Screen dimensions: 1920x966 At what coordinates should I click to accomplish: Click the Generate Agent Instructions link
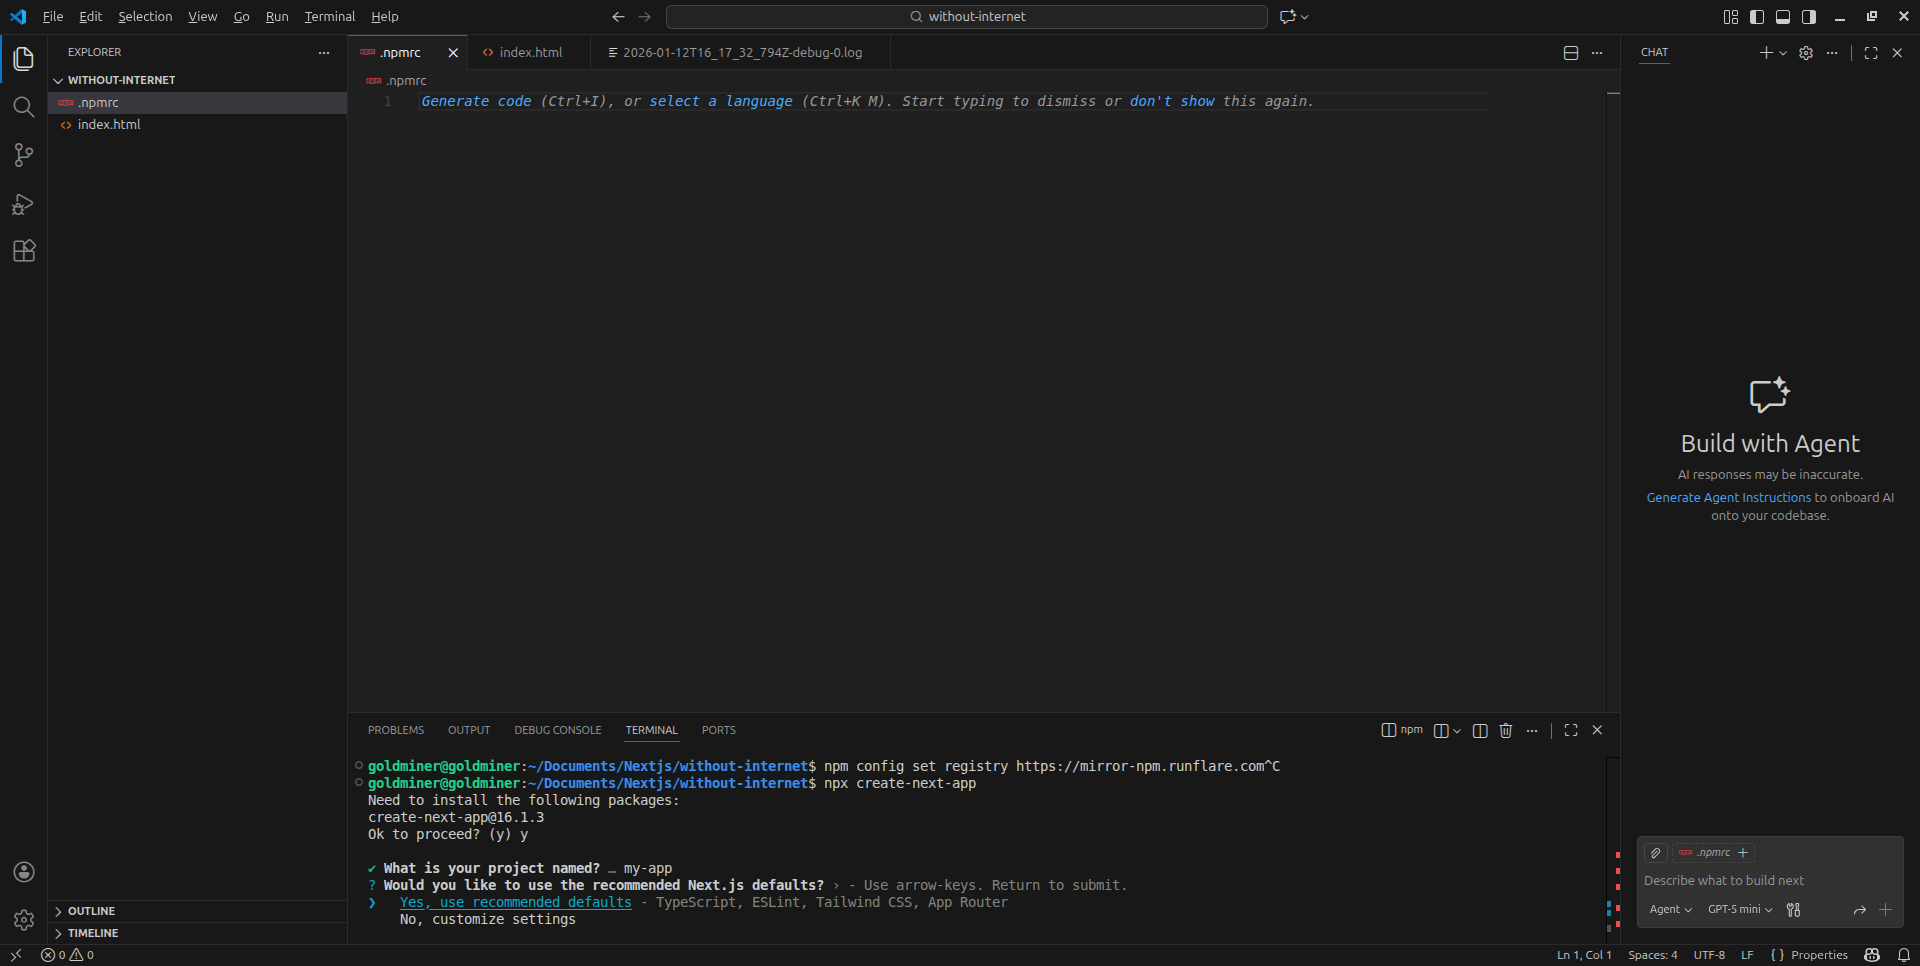click(x=1728, y=498)
